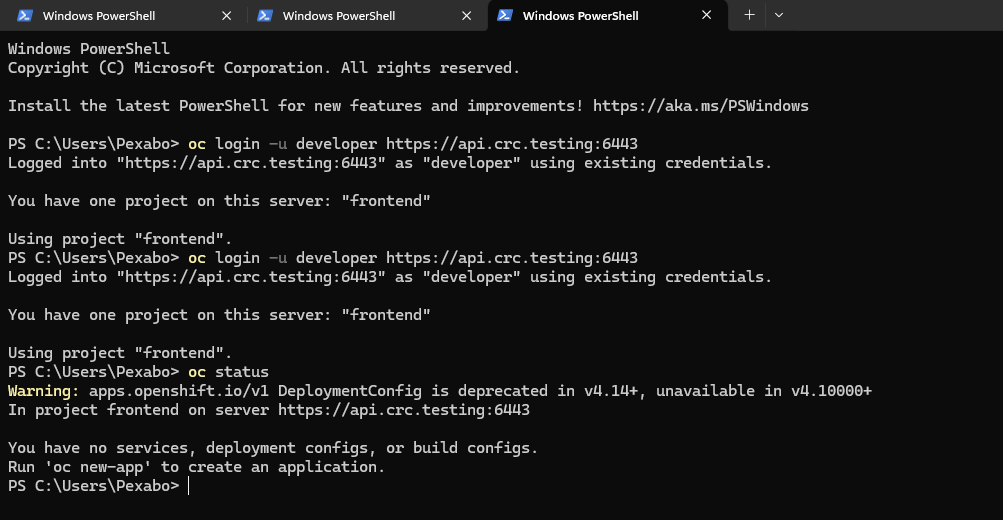
Task: Close the middle Windows PowerShell tab
Action: [466, 15]
